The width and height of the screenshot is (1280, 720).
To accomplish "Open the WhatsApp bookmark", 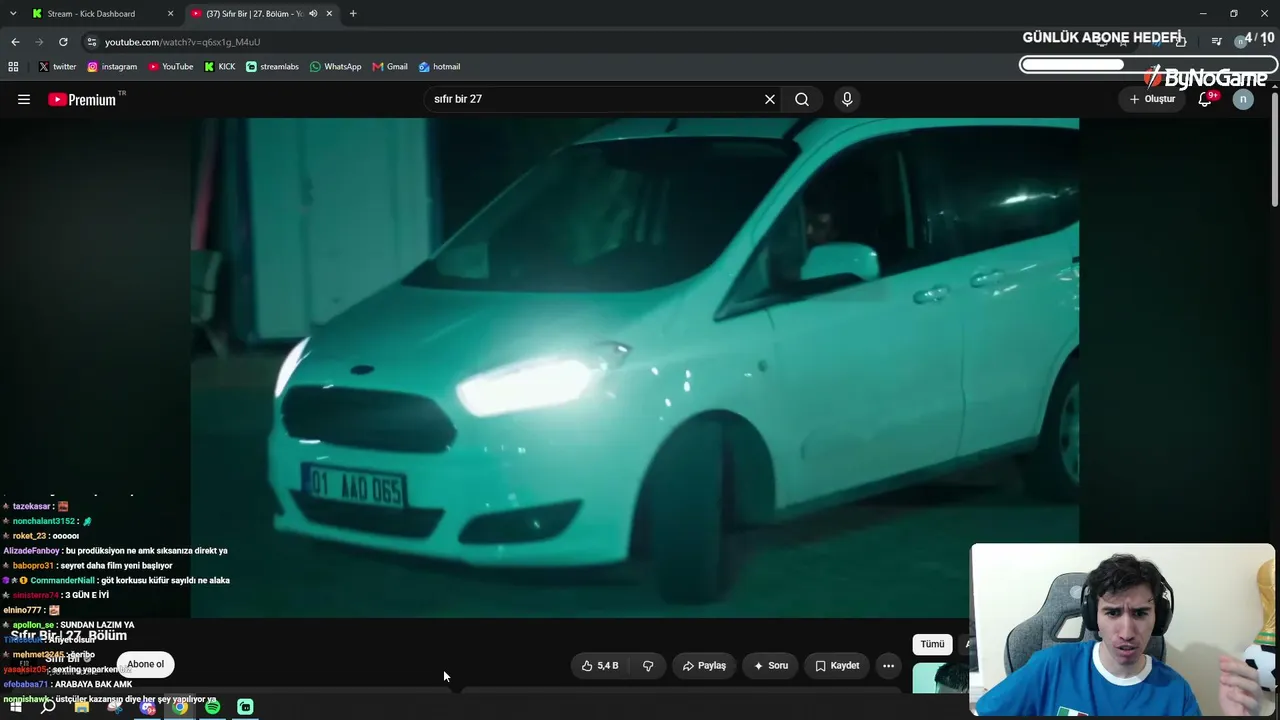I will click(x=335, y=67).
